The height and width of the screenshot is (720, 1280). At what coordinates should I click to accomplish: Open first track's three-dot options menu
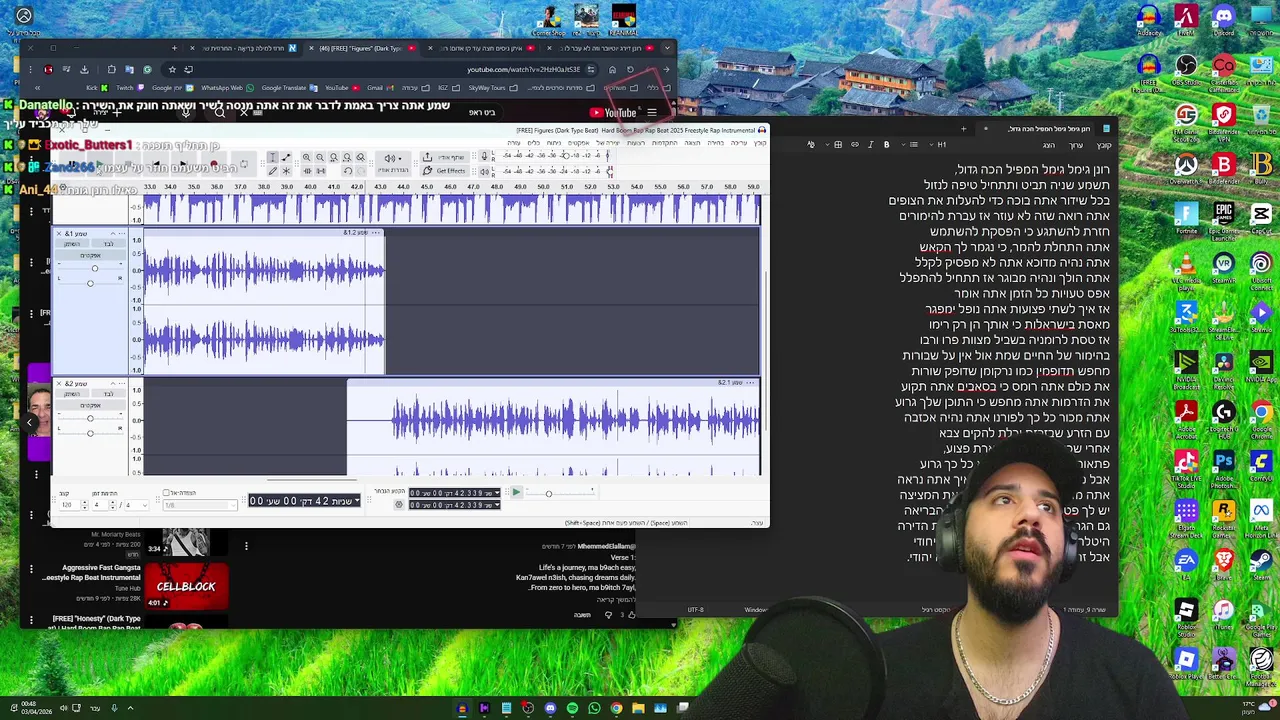122,234
